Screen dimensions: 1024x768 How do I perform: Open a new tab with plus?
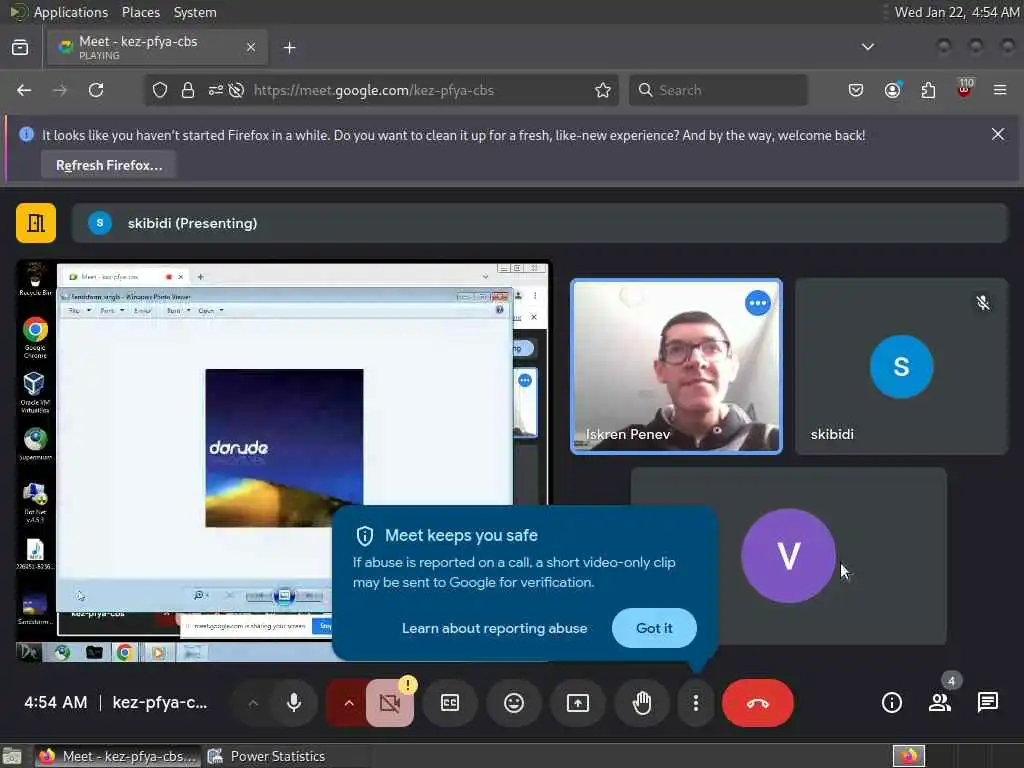pyautogui.click(x=290, y=48)
